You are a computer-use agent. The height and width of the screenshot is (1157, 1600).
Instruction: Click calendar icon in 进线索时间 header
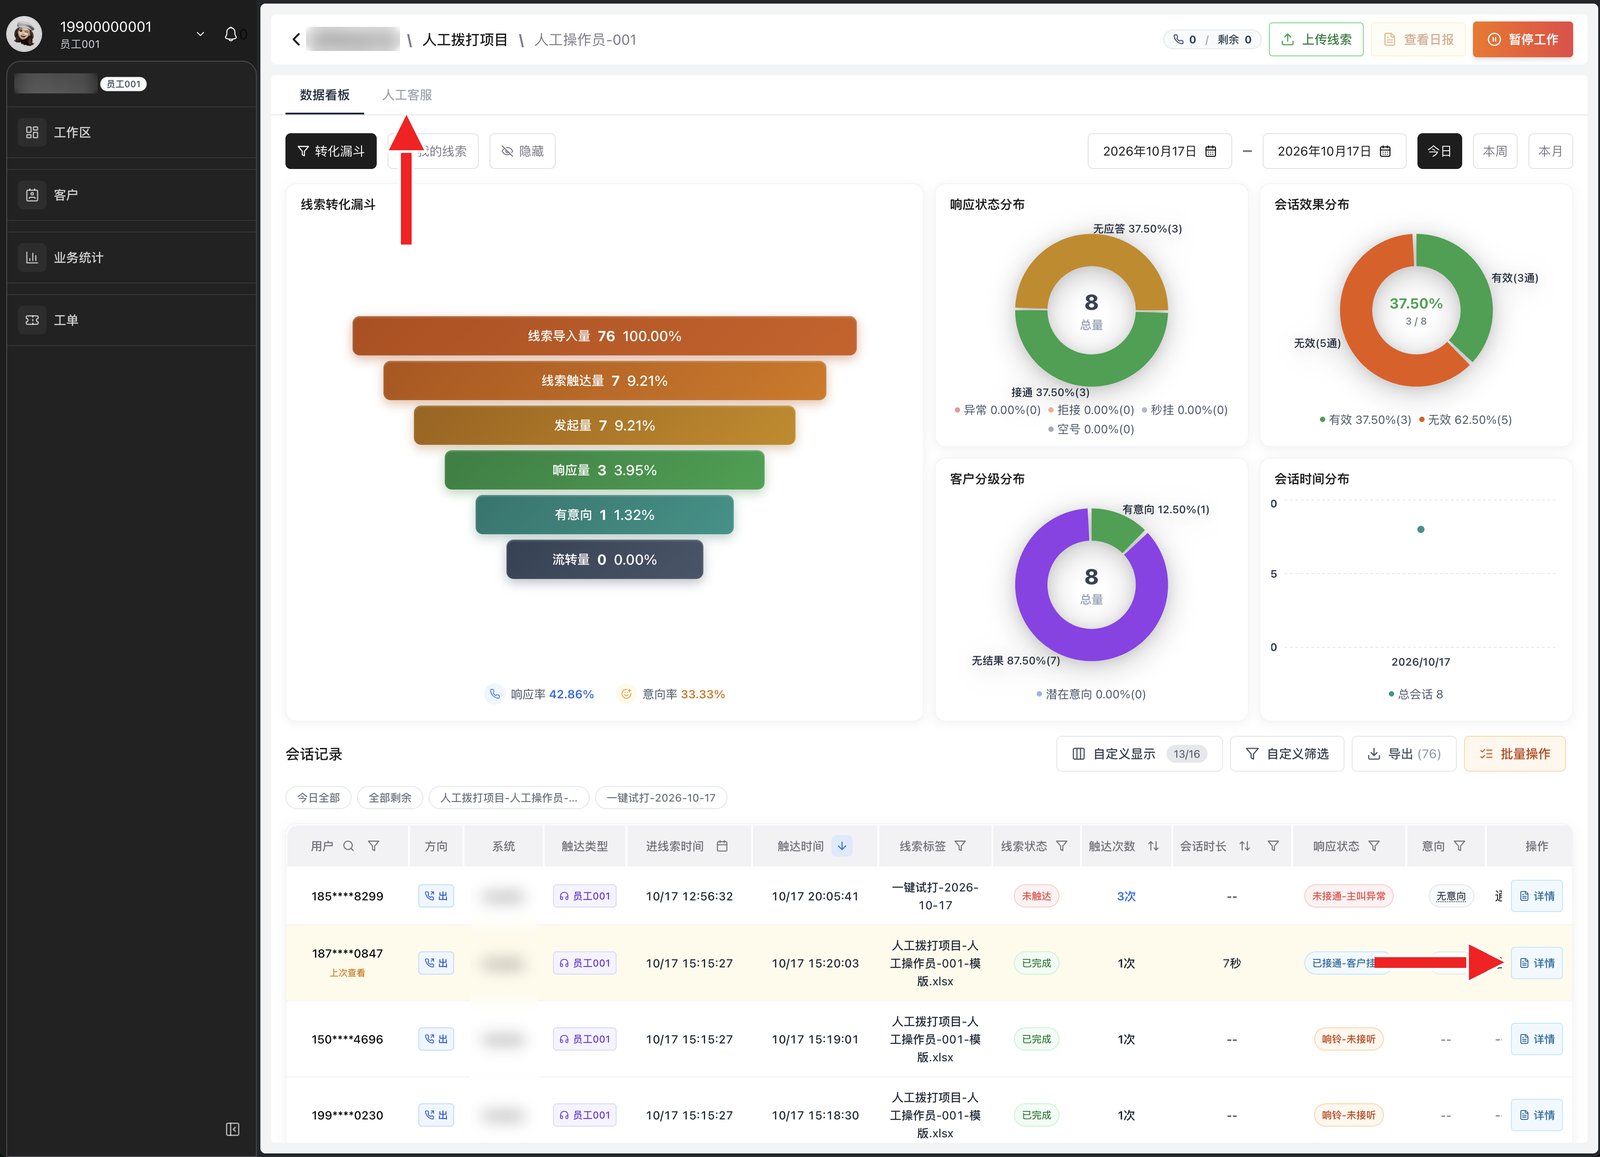coord(722,846)
